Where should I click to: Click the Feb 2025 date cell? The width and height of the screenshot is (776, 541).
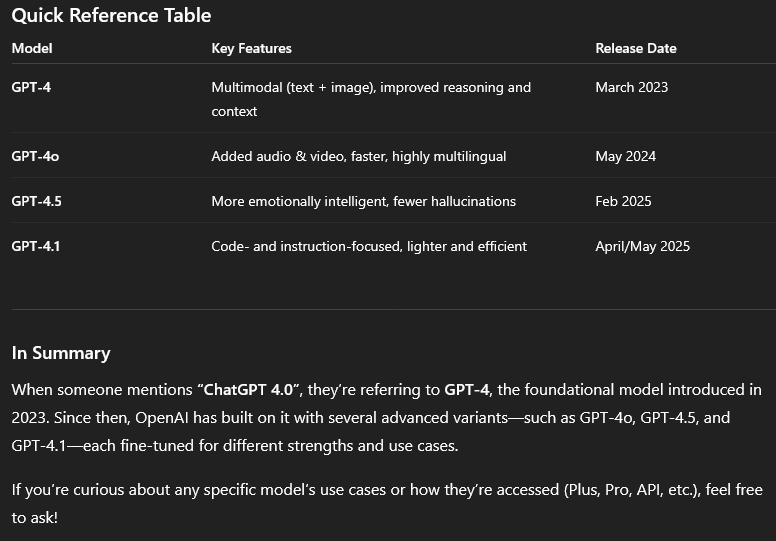click(x=623, y=201)
